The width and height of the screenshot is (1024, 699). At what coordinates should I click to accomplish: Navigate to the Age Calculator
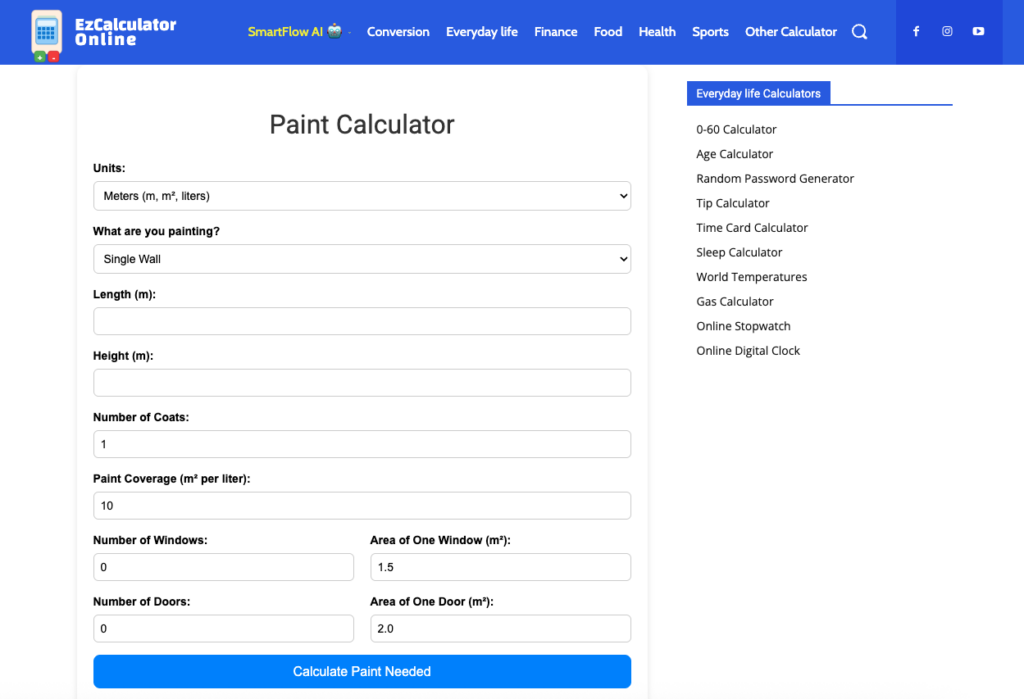pyautogui.click(x=734, y=153)
